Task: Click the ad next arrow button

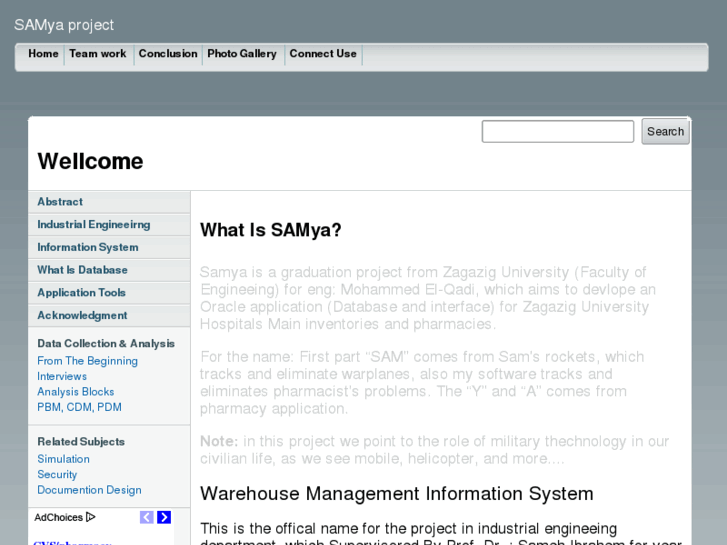Action: click(164, 517)
